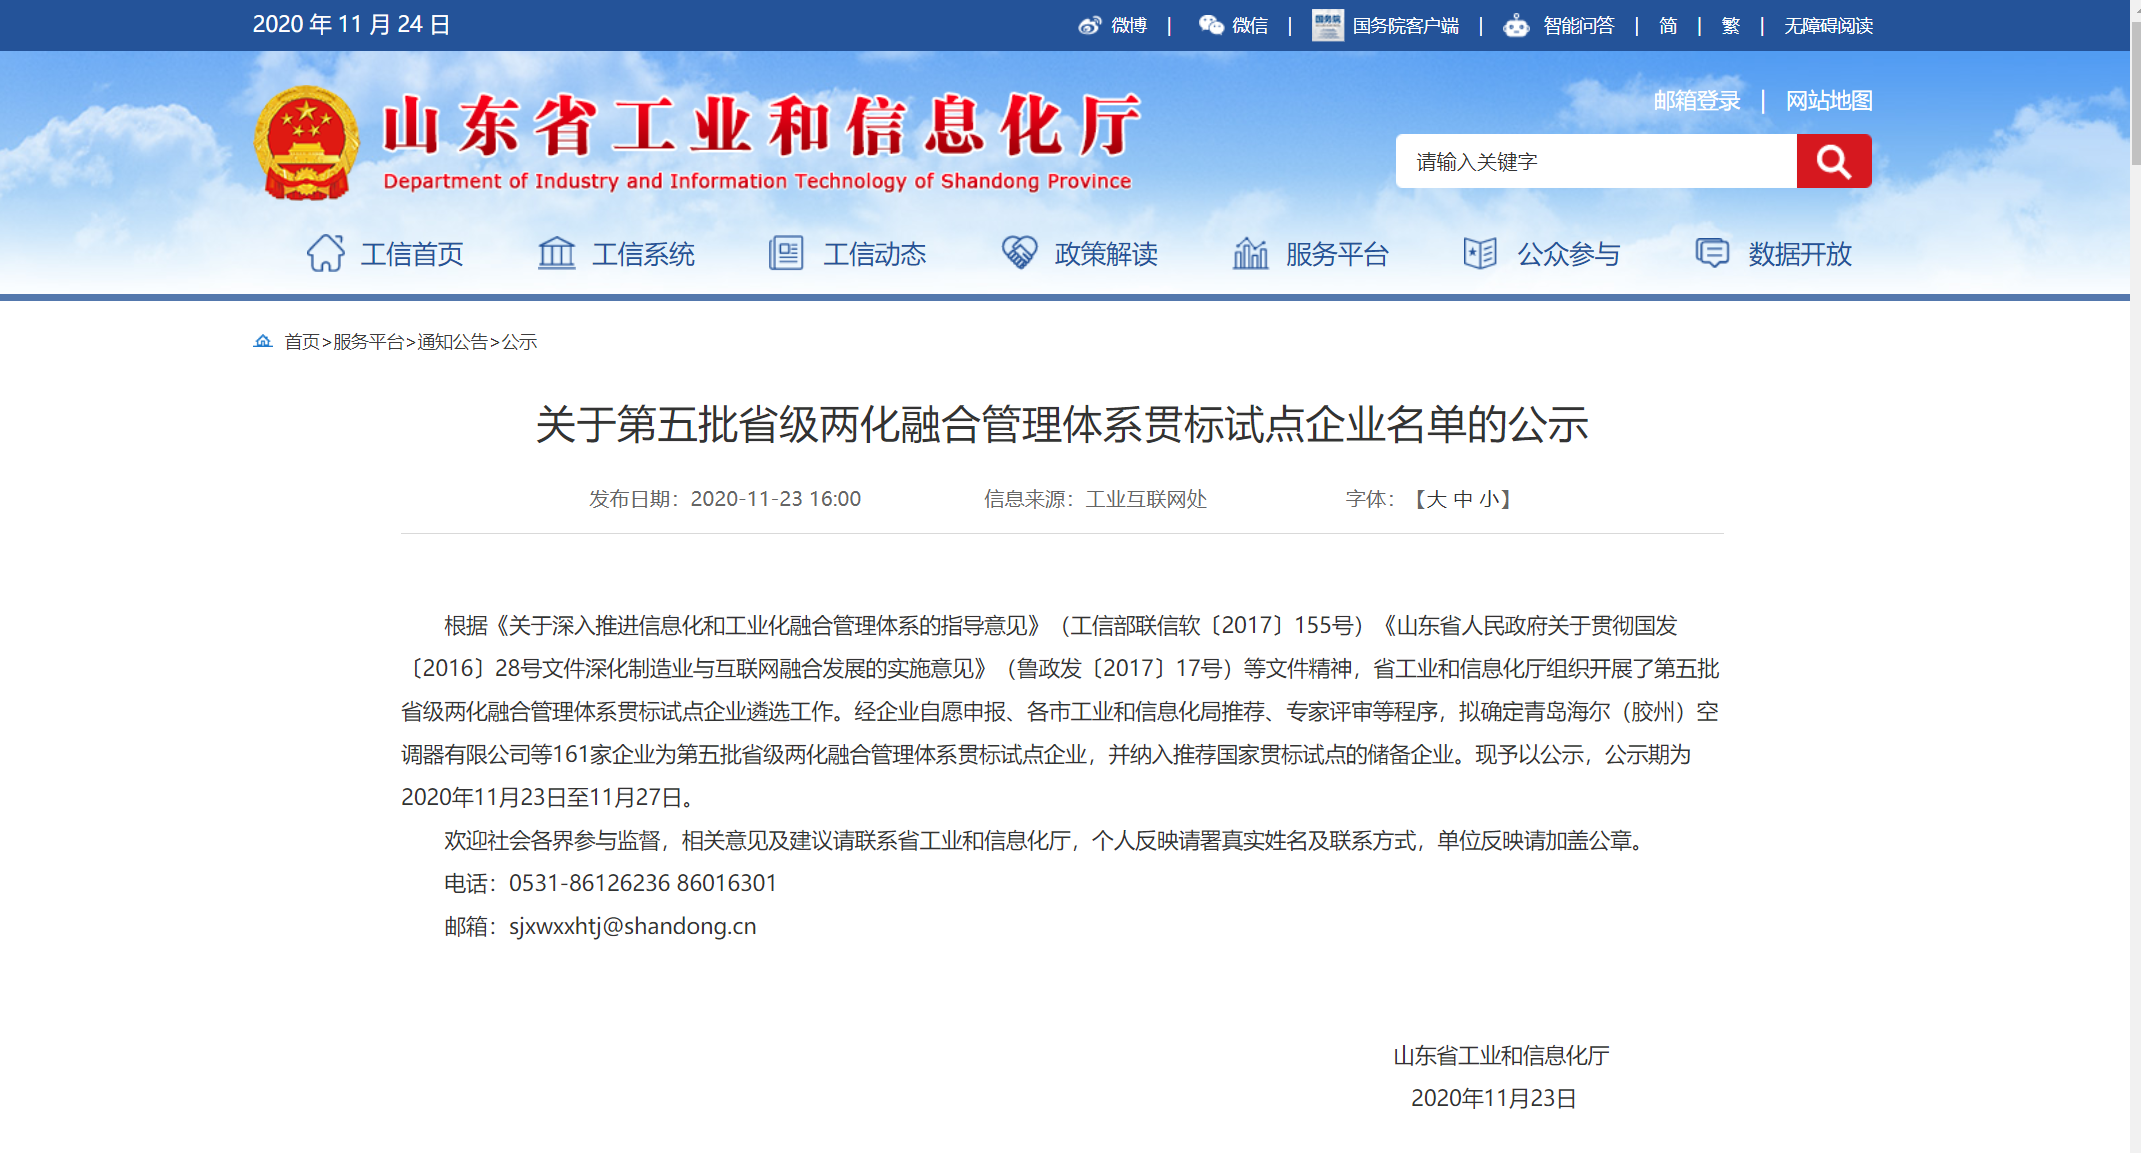Select the 工信首页 house icon
The width and height of the screenshot is (2141, 1153).
point(326,253)
